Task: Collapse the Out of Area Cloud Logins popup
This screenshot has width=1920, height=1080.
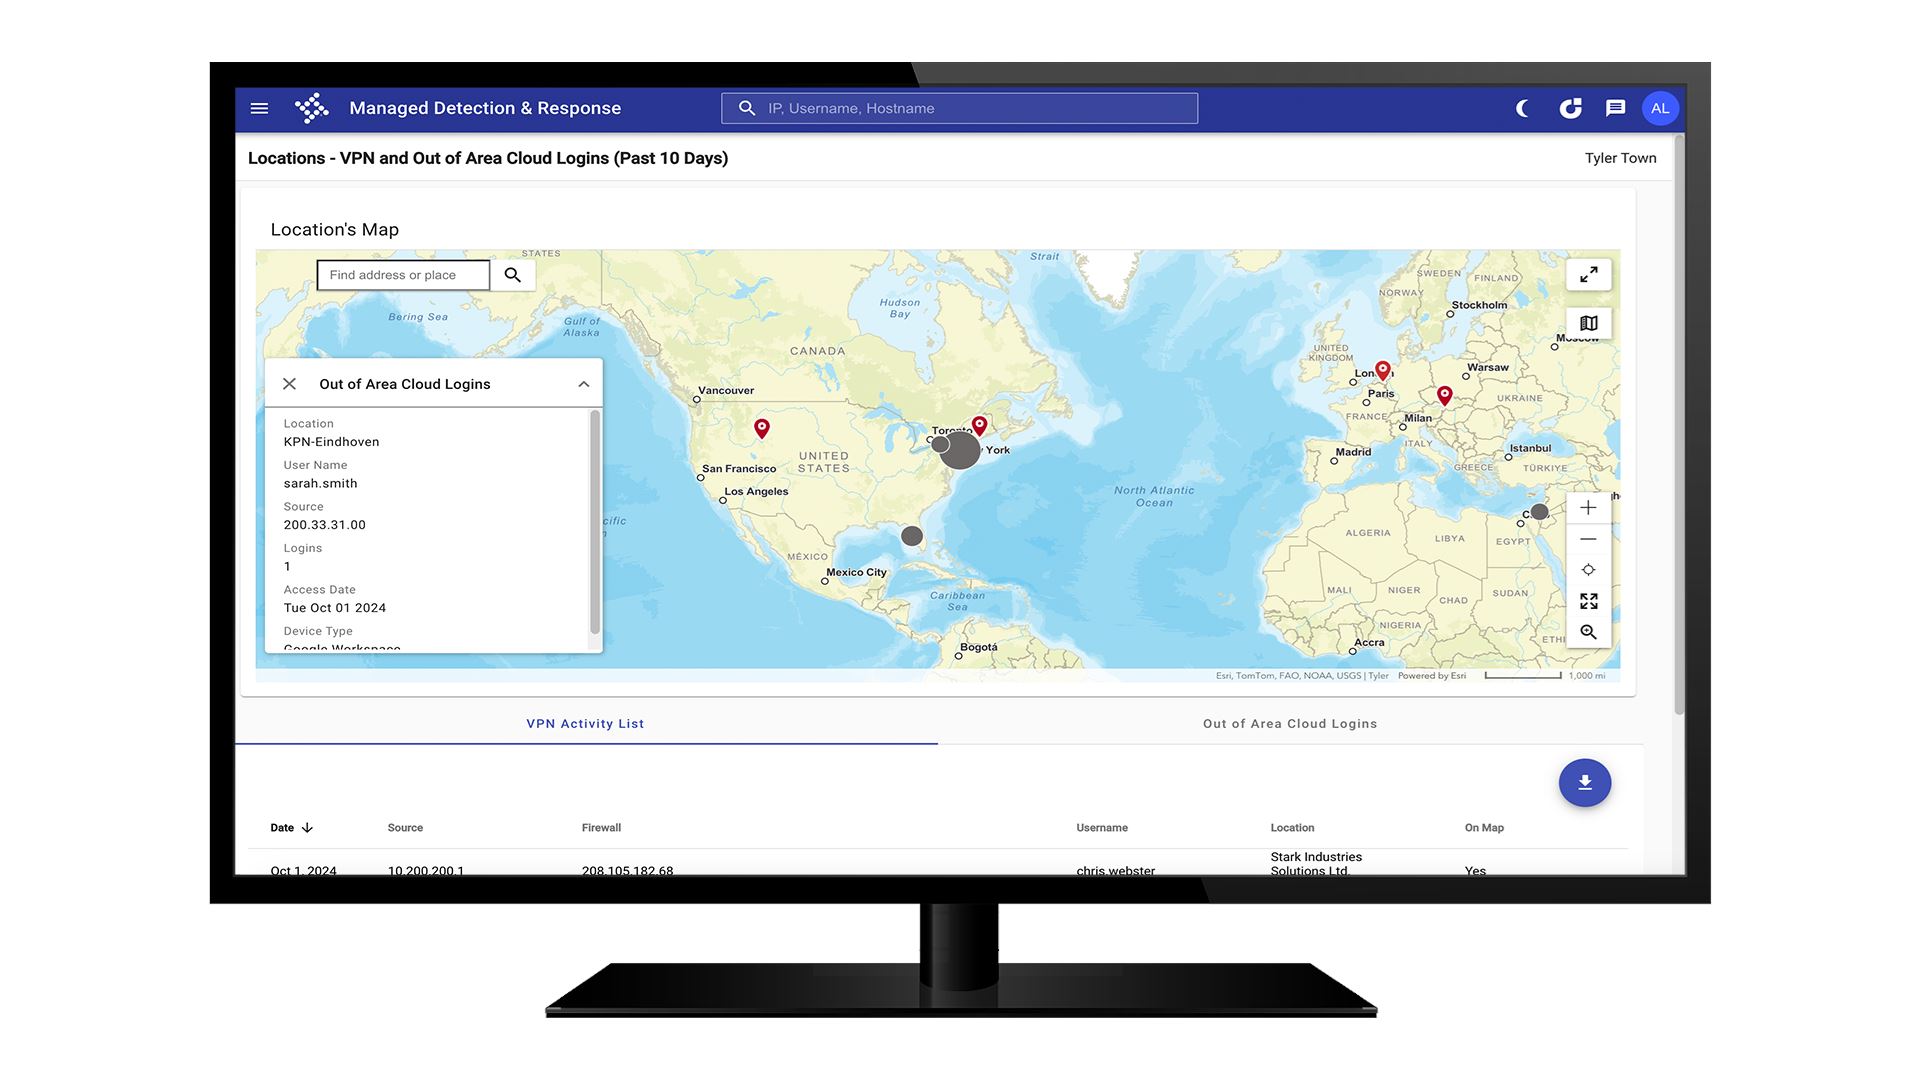Action: (584, 384)
